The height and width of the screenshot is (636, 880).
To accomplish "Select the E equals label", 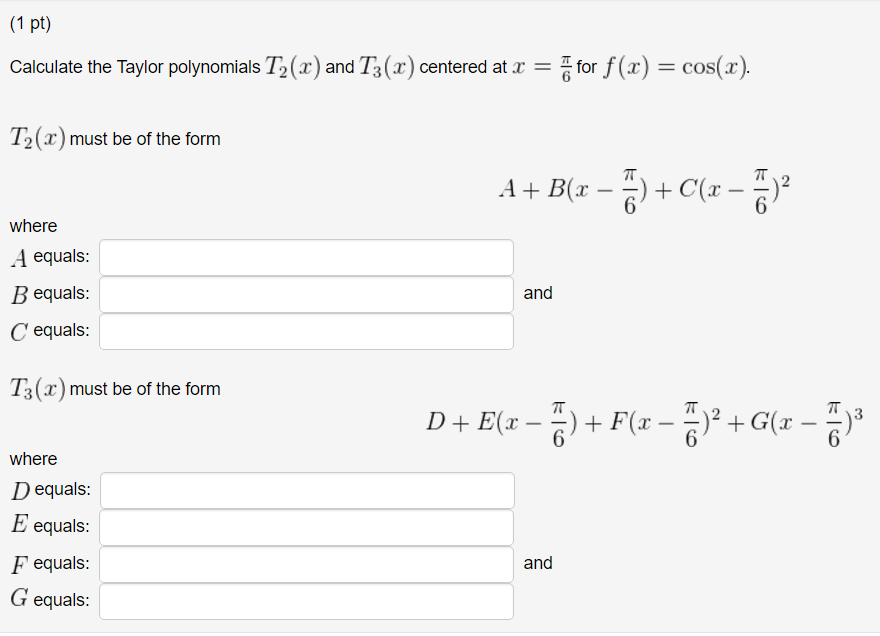I will 48,527.
